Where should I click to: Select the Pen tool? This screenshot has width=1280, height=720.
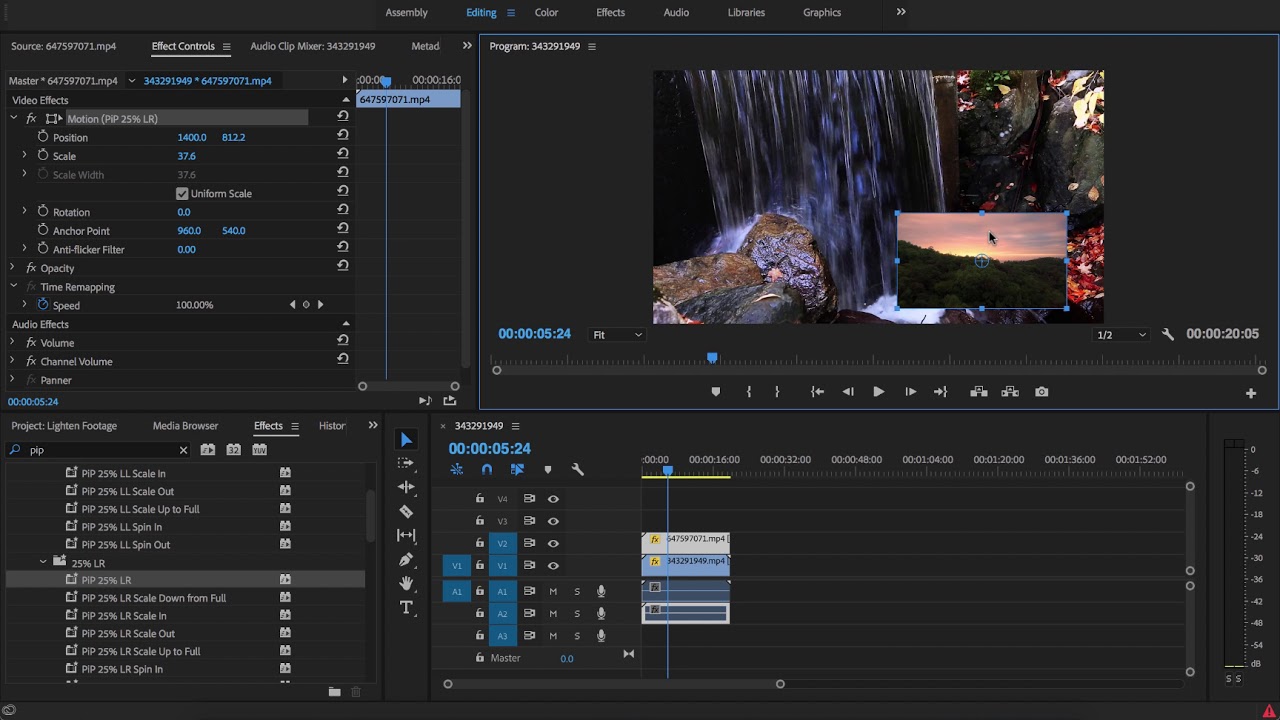pyautogui.click(x=406, y=559)
